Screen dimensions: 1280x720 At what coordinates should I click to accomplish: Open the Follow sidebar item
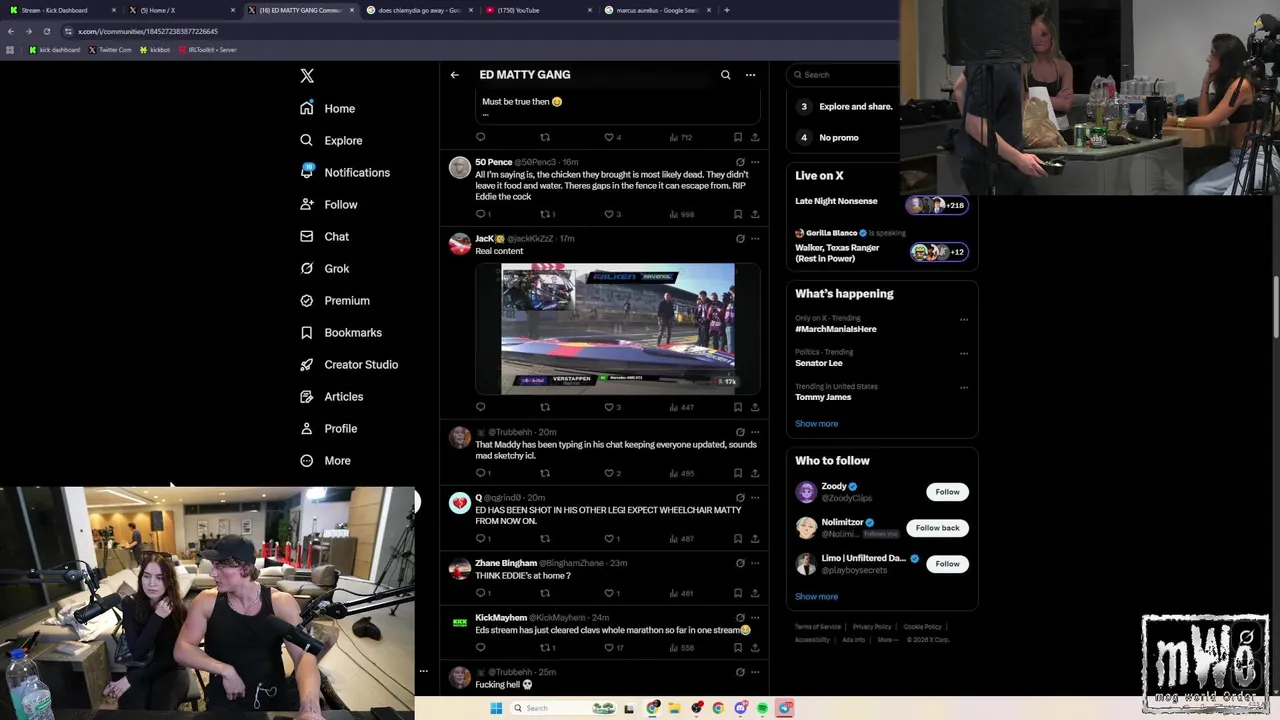click(x=329, y=204)
